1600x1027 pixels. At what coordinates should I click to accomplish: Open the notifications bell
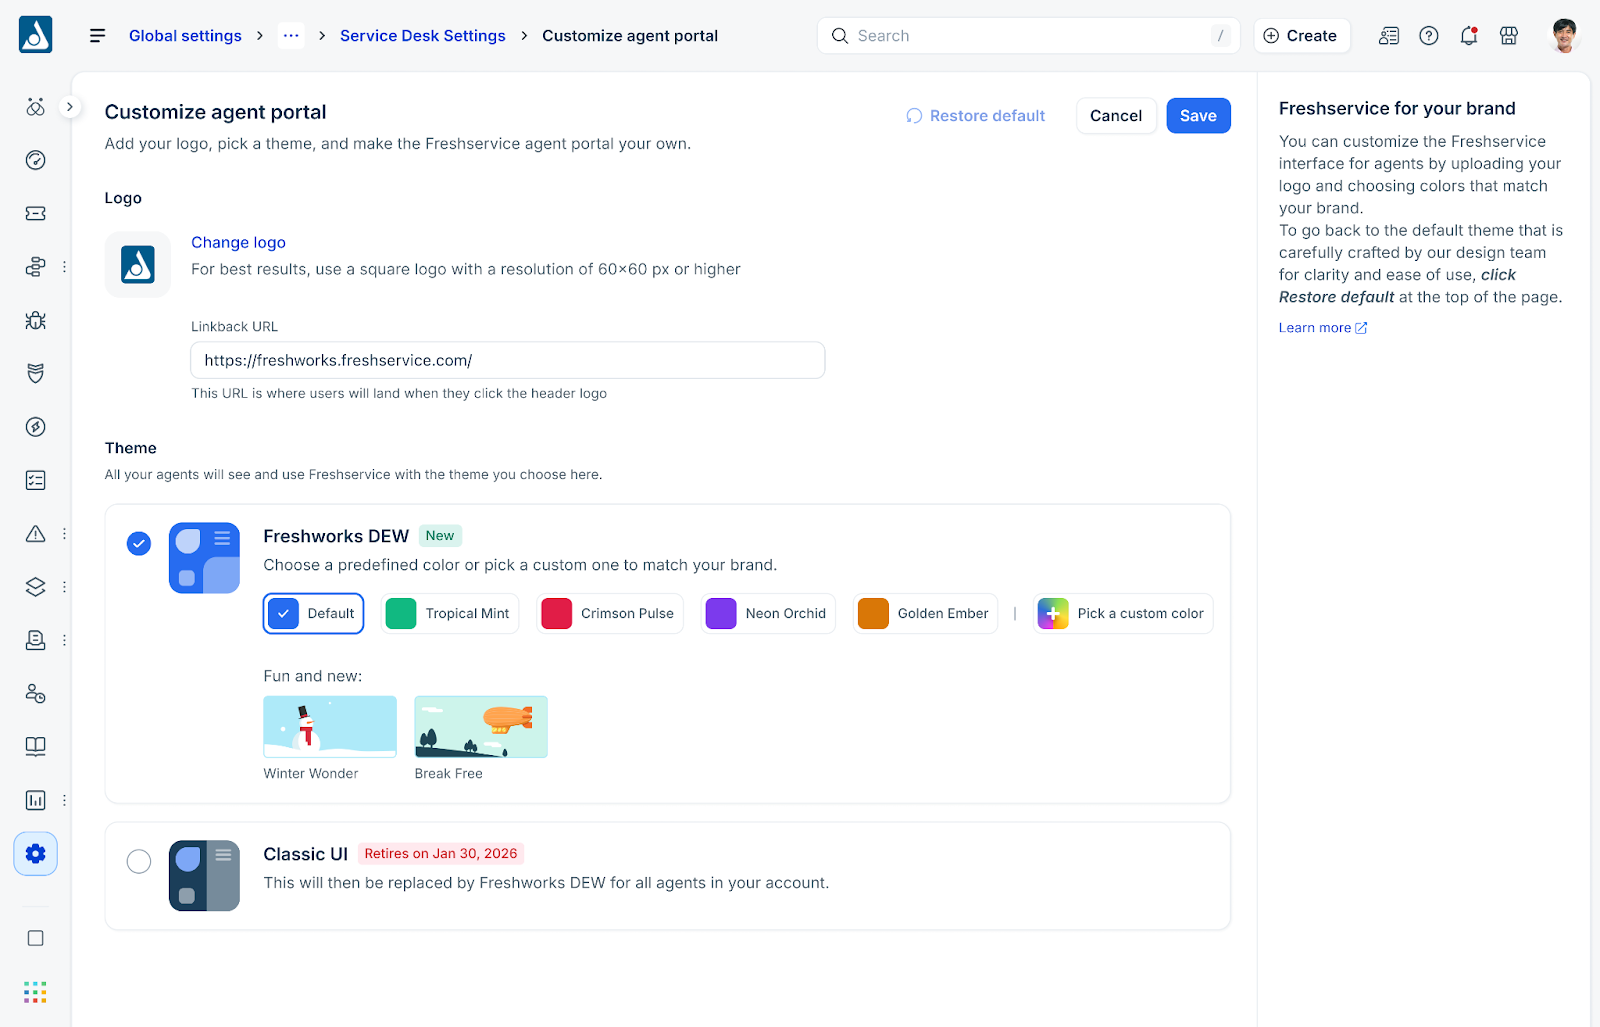[x=1469, y=36]
